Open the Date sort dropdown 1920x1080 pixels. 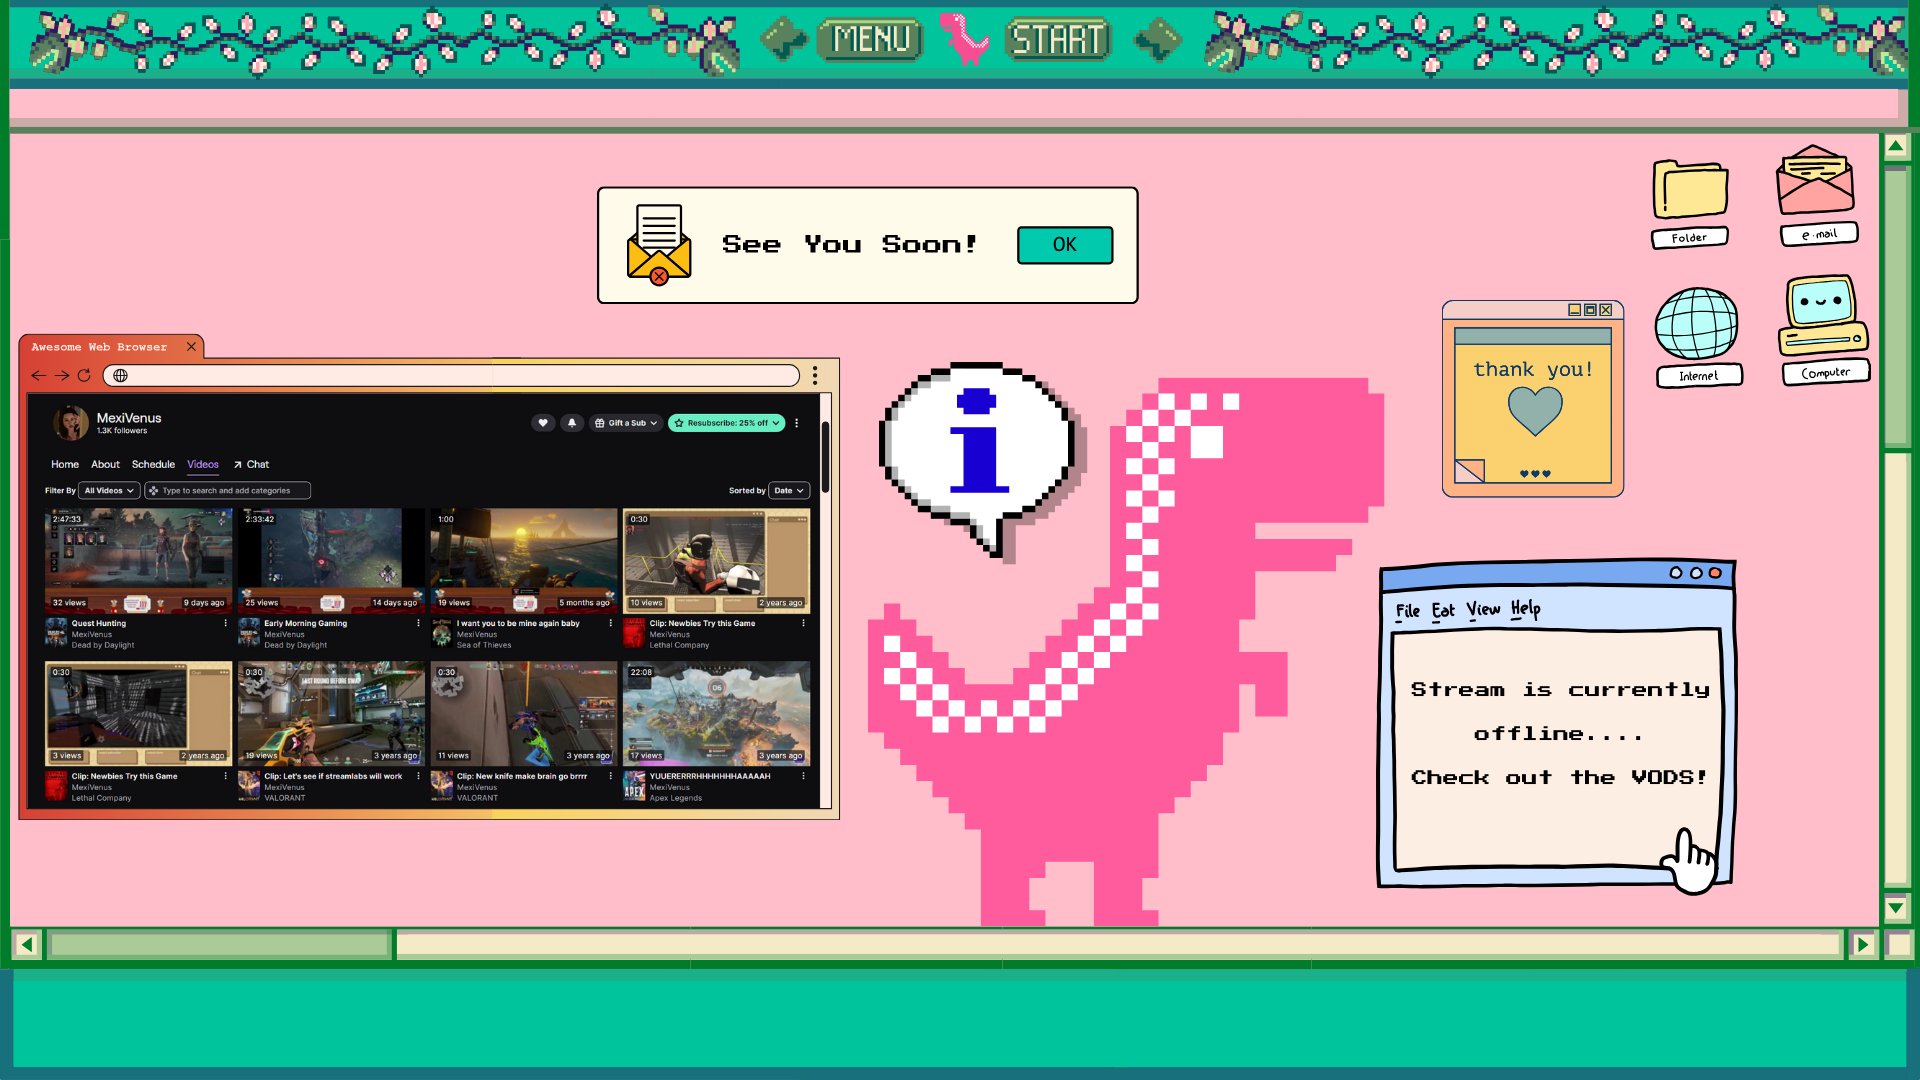click(x=789, y=491)
